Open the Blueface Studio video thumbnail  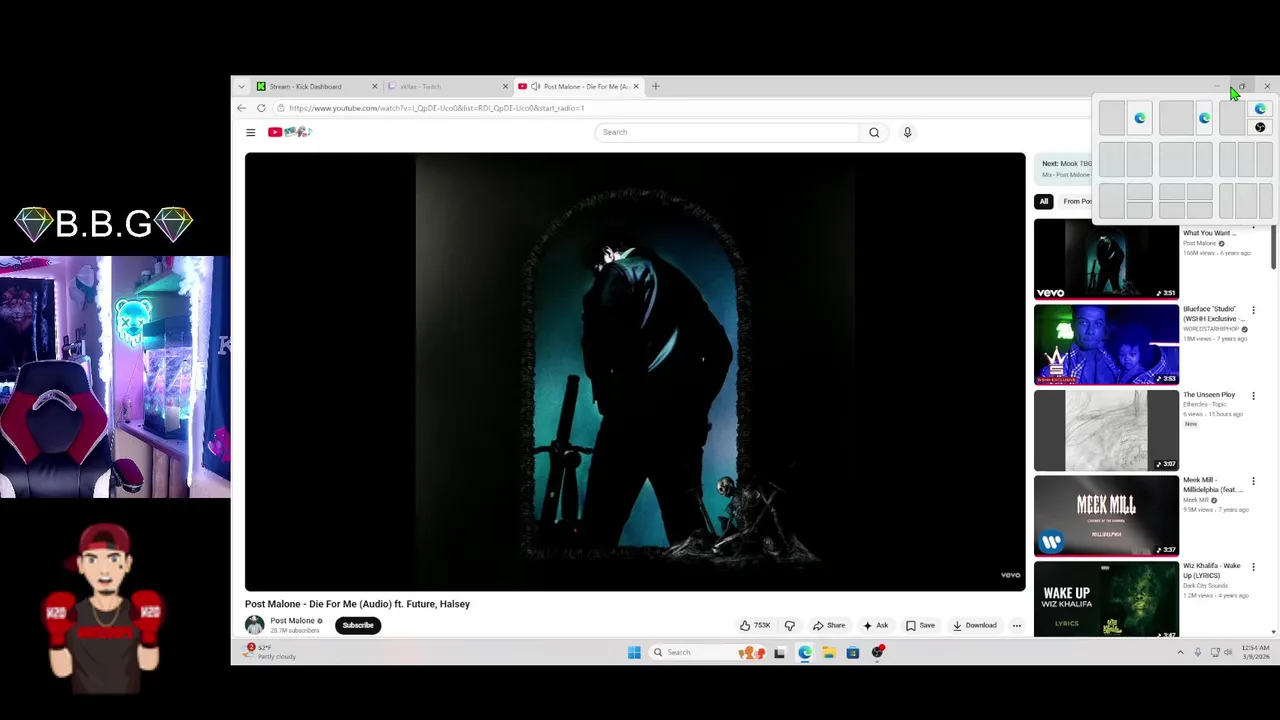pyautogui.click(x=1106, y=344)
